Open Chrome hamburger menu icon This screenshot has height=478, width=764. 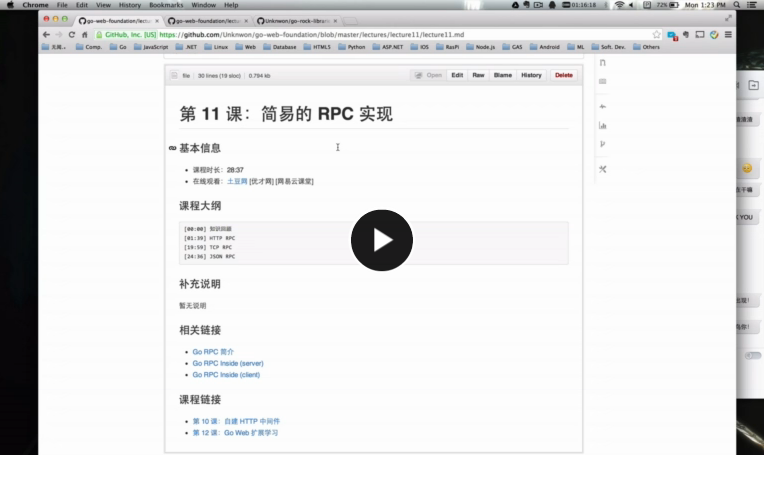pos(728,35)
